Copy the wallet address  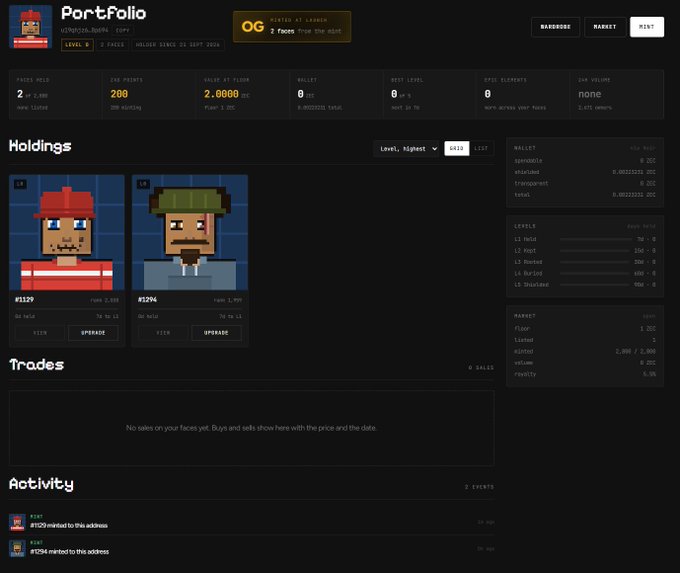pyautogui.click(x=122, y=30)
